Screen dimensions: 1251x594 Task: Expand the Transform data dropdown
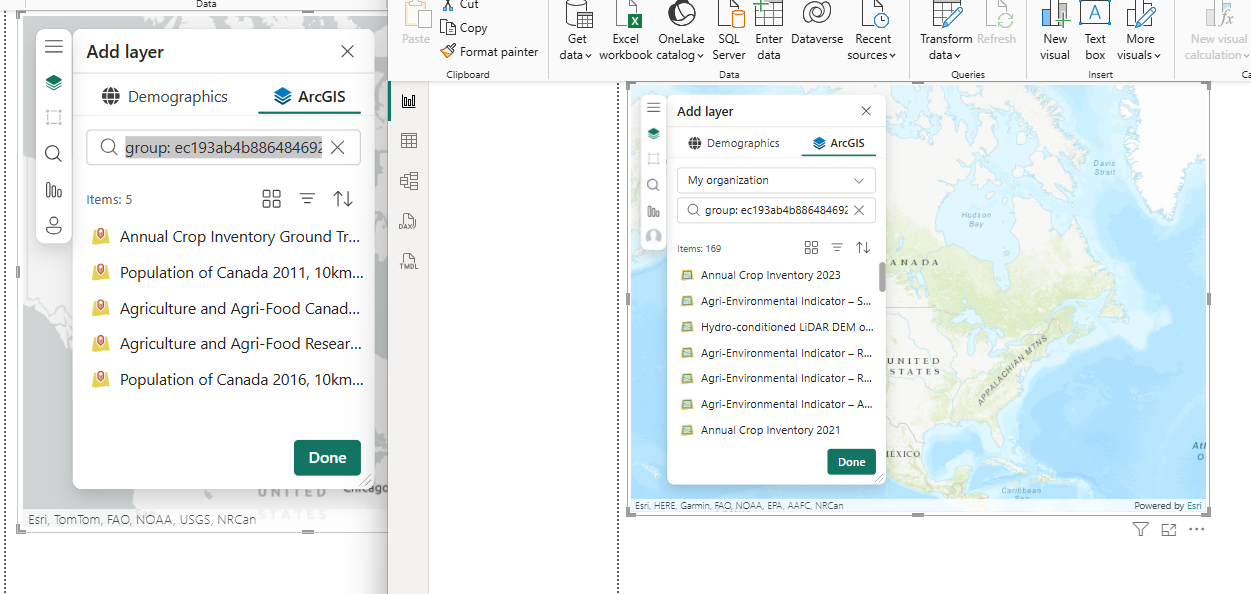click(x=945, y=55)
